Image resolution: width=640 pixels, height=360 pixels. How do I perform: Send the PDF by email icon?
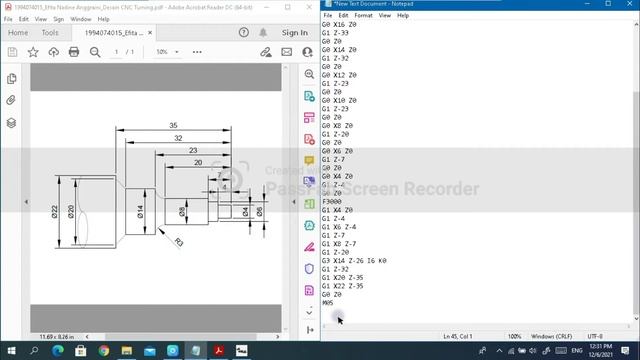(287, 52)
